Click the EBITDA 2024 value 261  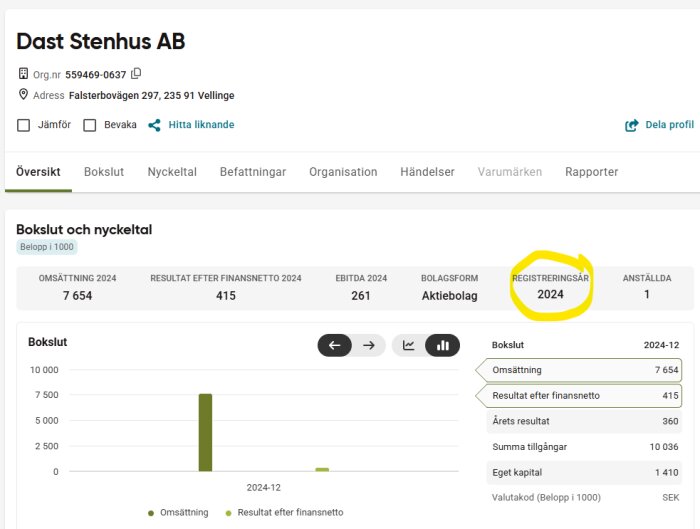[361, 296]
